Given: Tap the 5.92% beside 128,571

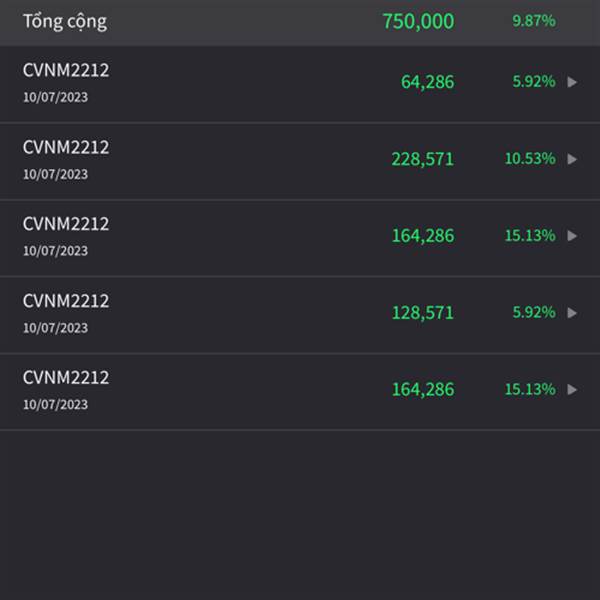Looking at the screenshot, I should [534, 312].
